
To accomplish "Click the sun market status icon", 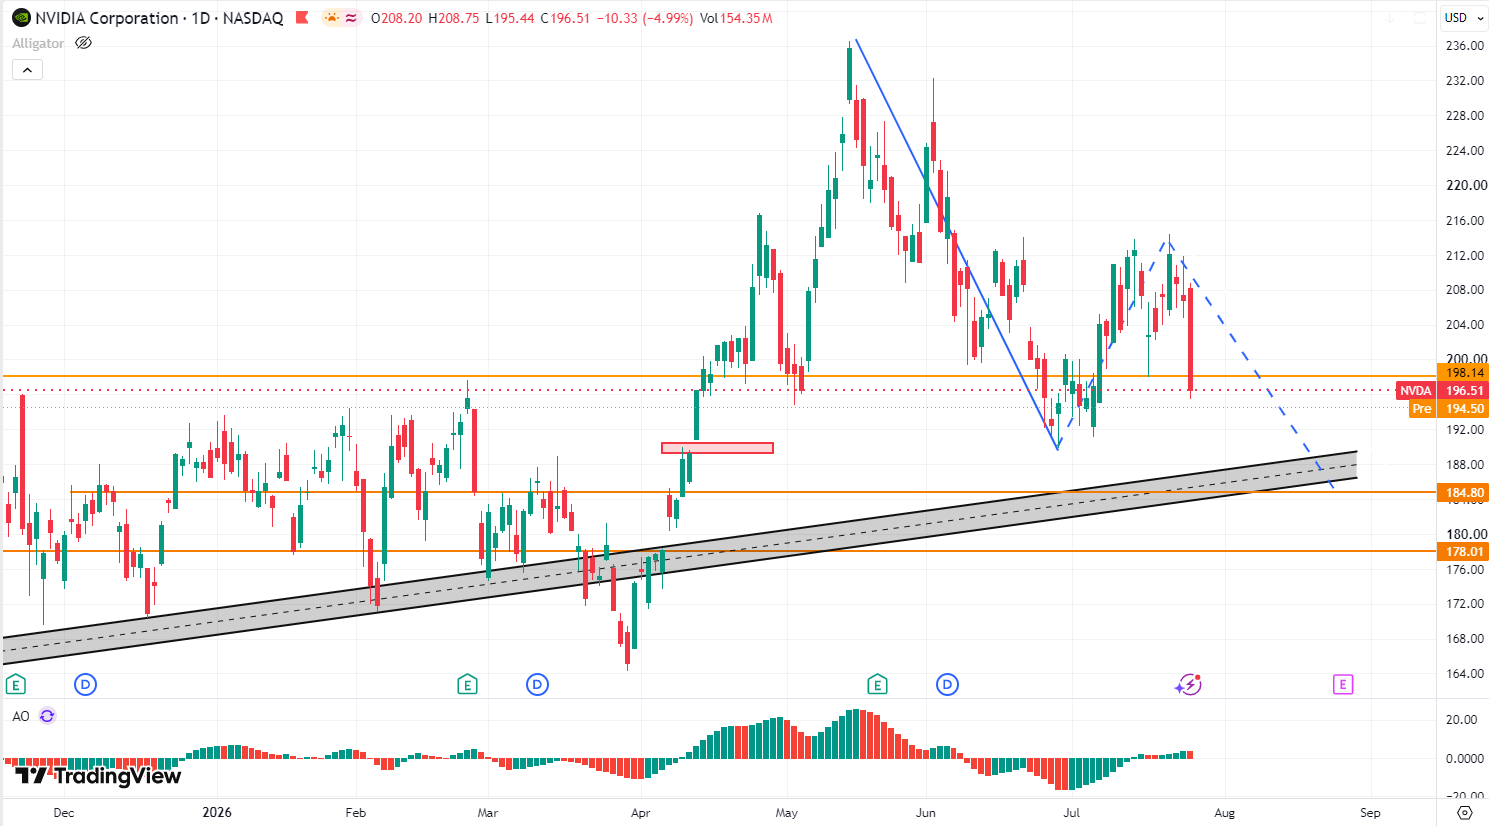I will (x=331, y=18).
